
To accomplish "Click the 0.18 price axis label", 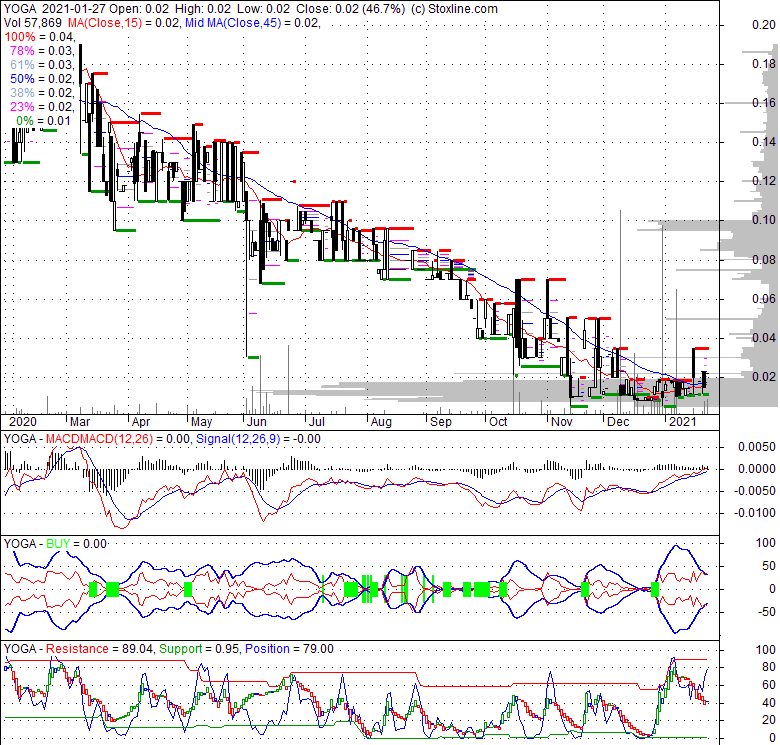I will [x=764, y=64].
